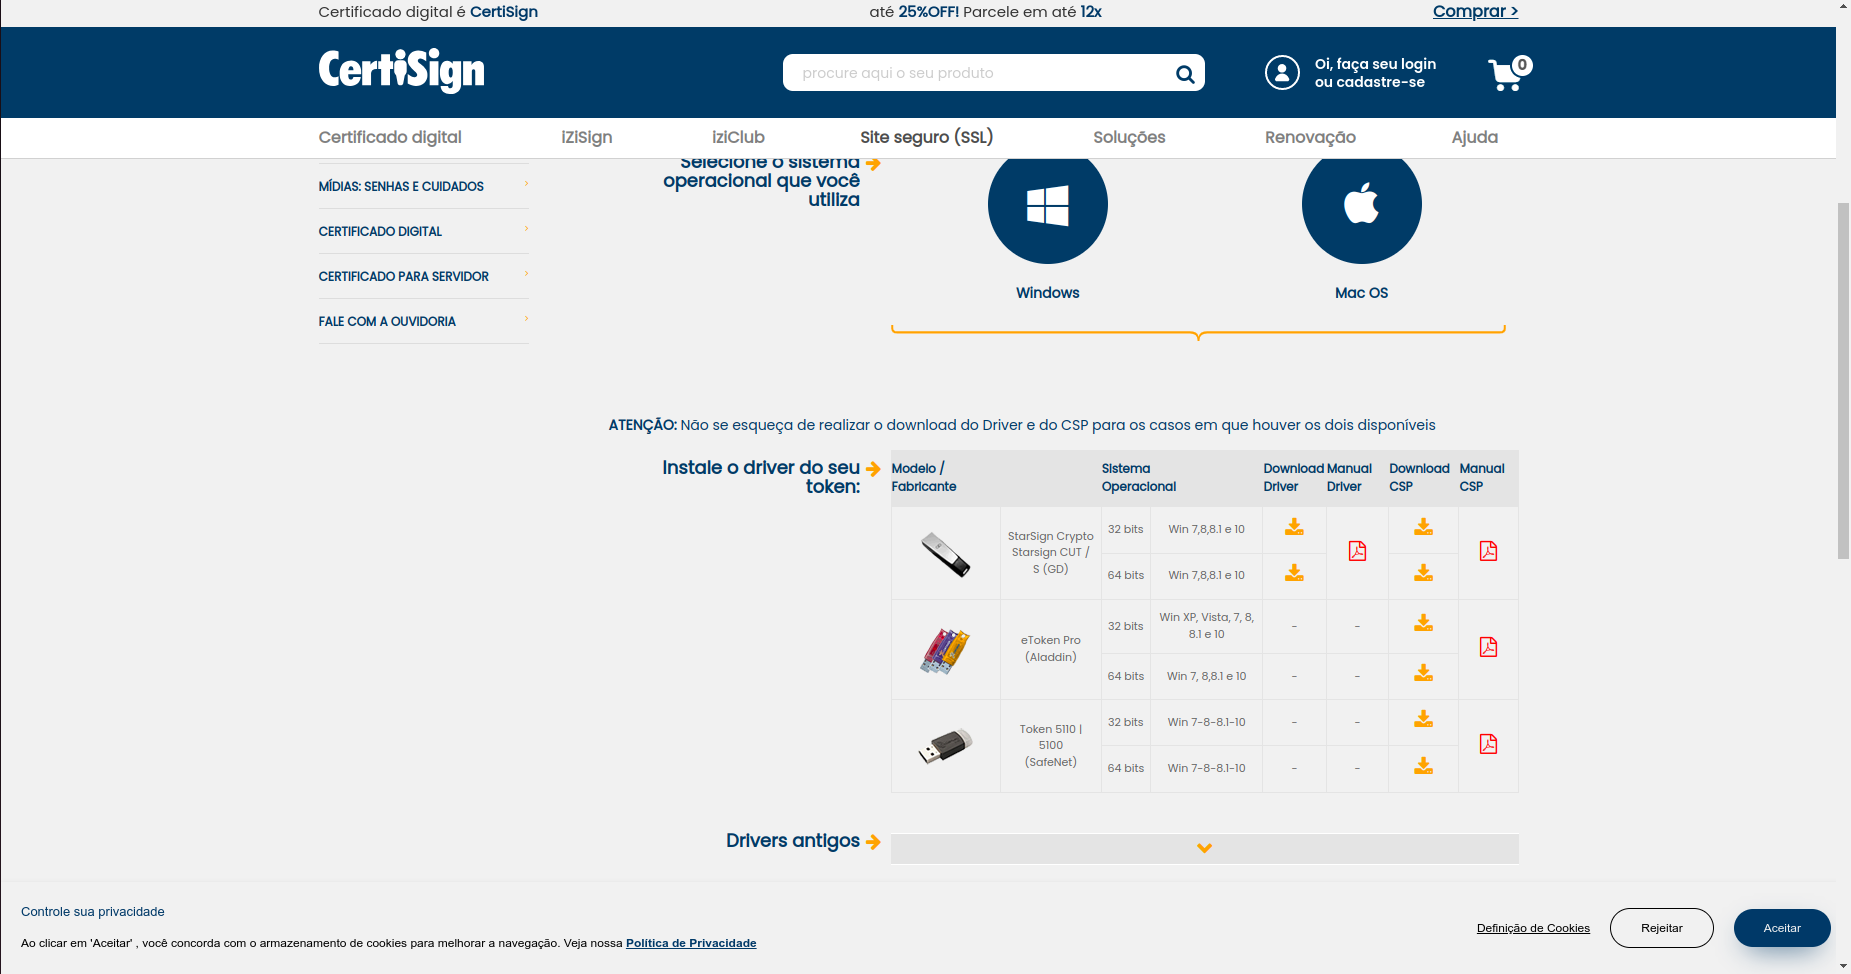1851x974 pixels.
Task: Open the Renovação menu
Action: 1310,137
